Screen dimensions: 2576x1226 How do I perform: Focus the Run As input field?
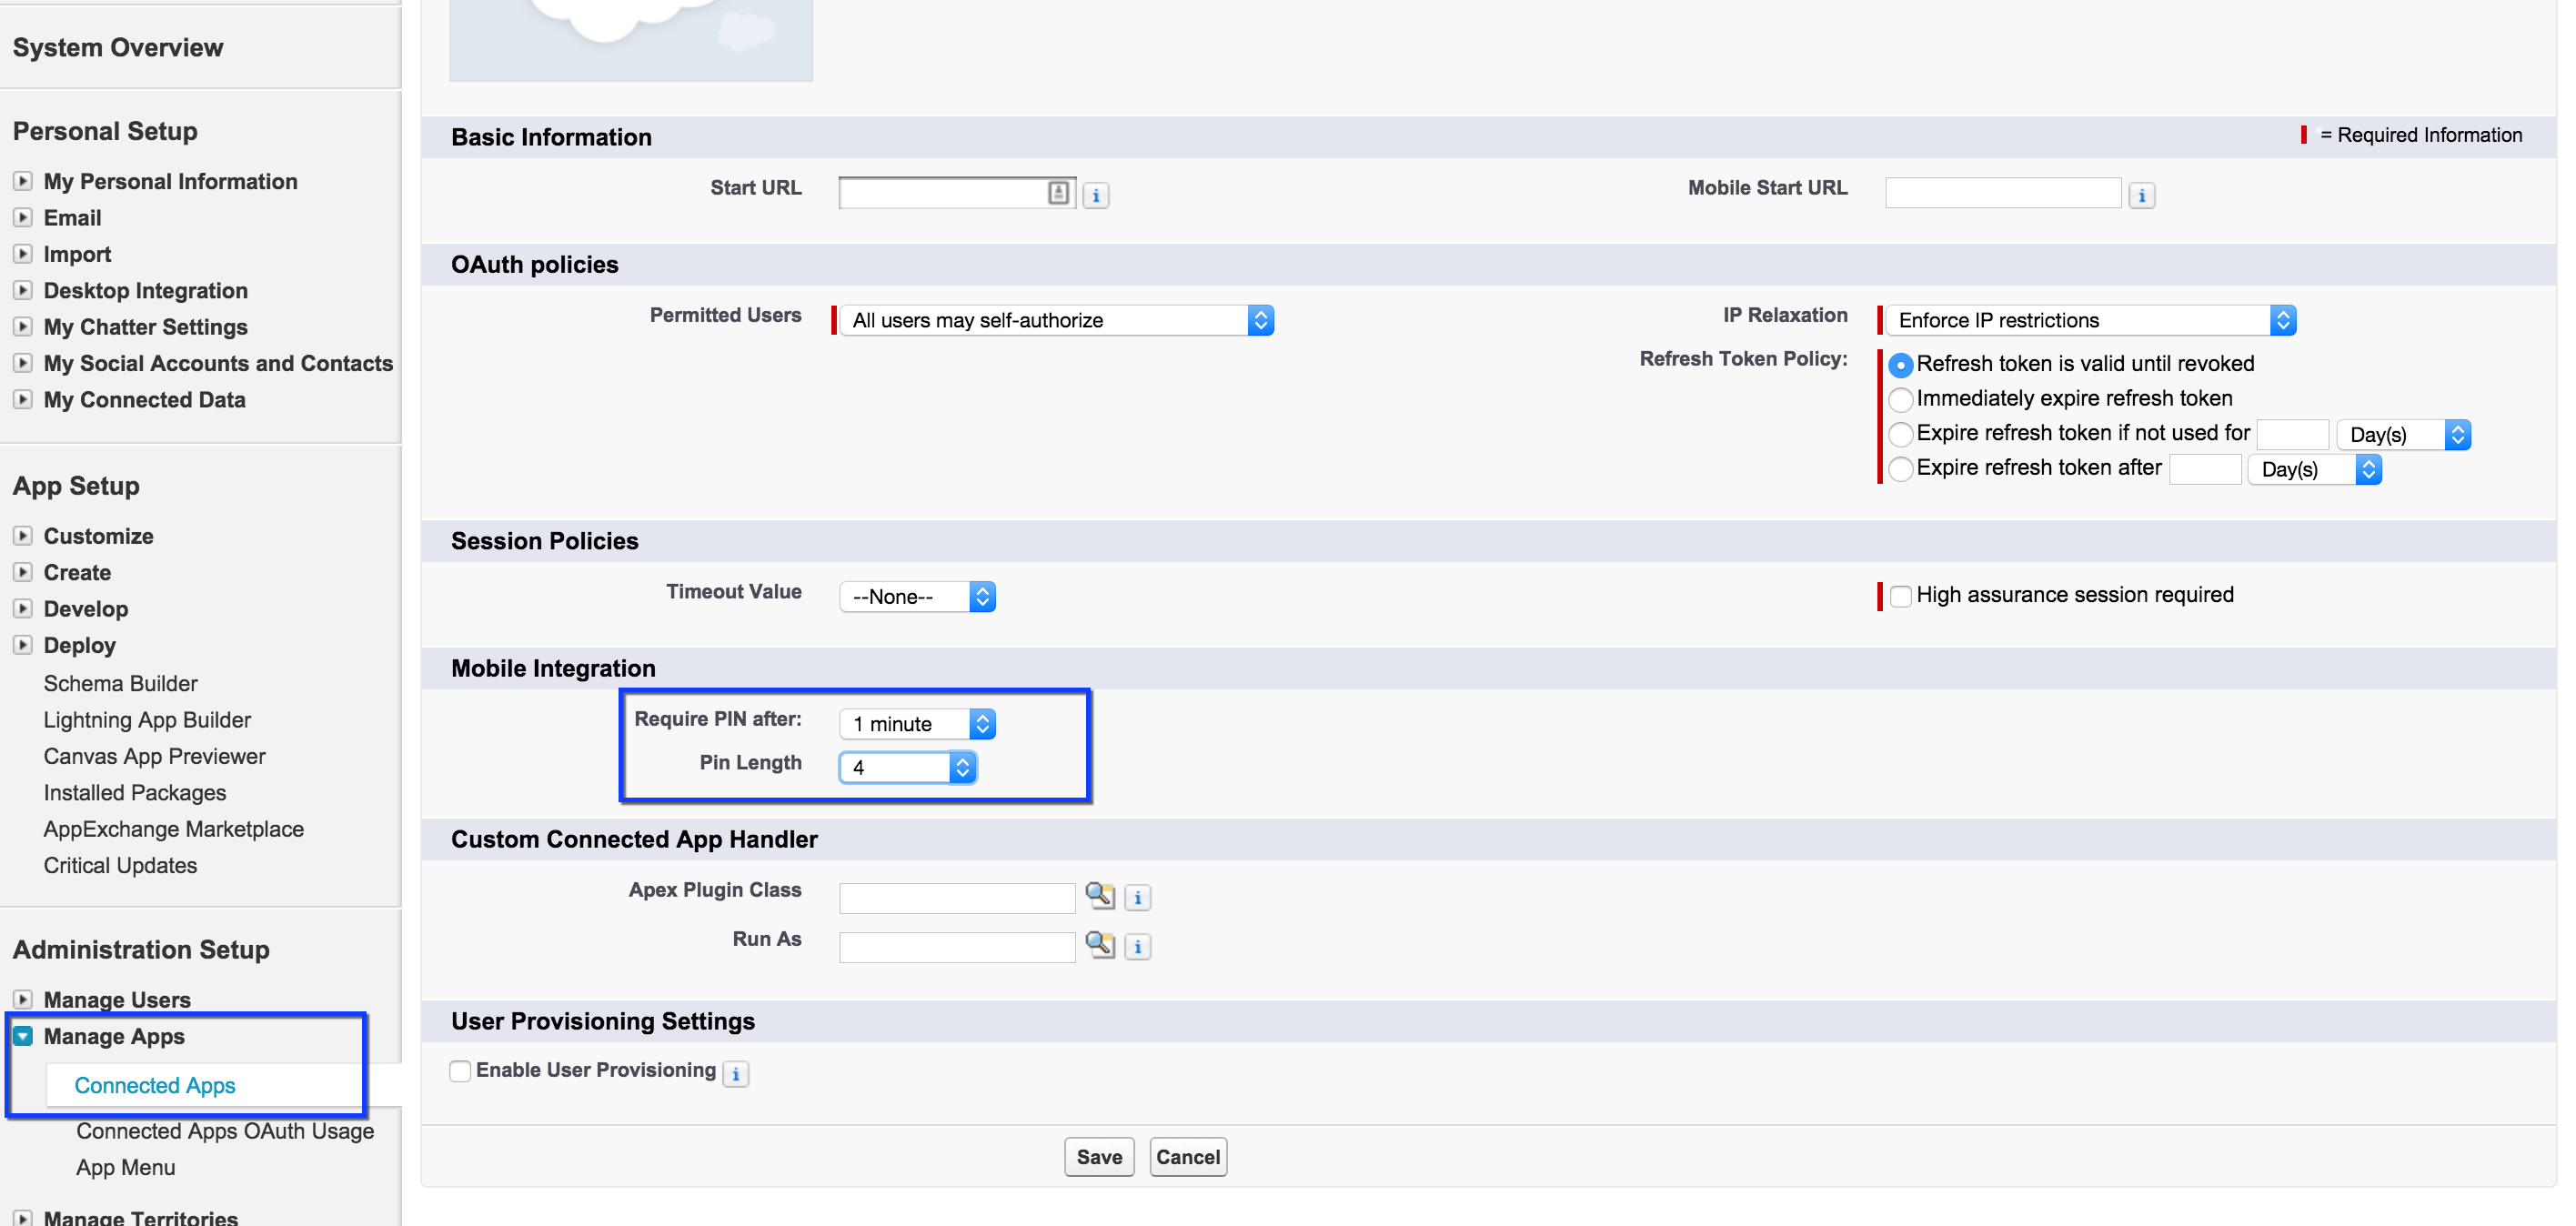[x=957, y=947]
